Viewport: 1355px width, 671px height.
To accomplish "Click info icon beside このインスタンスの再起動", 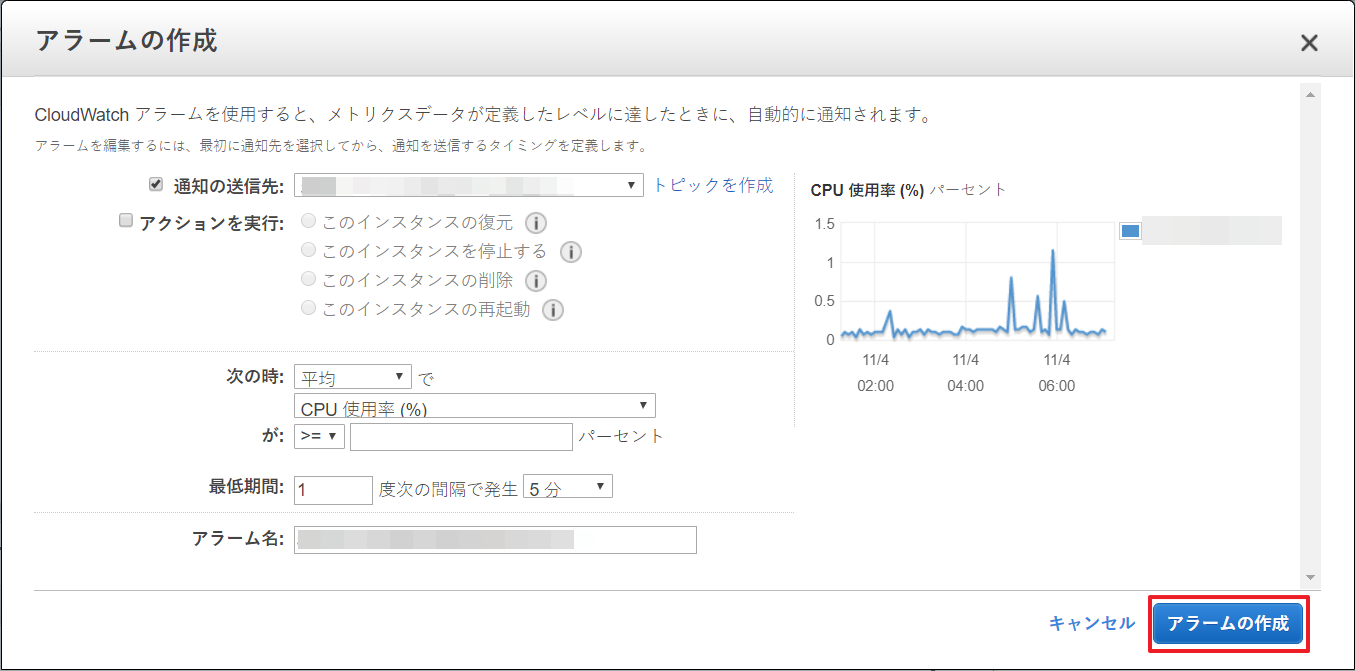I will click(553, 310).
